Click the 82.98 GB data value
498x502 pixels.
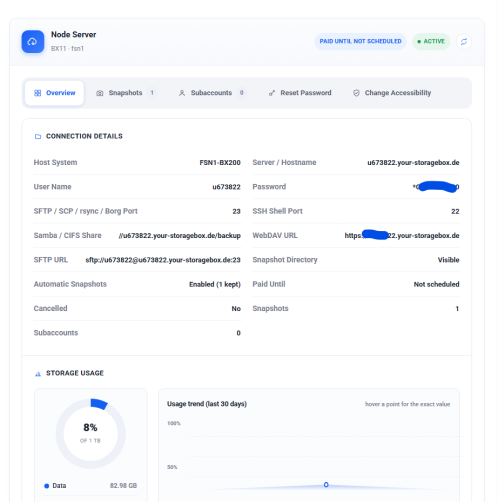point(123,486)
